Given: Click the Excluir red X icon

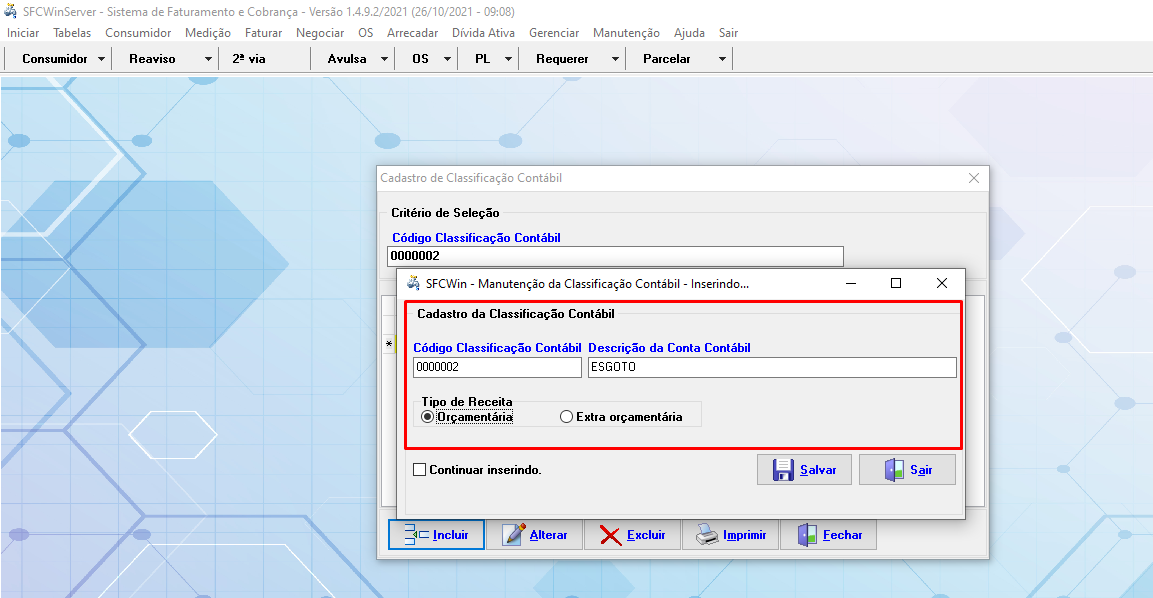Looking at the screenshot, I should (610, 535).
